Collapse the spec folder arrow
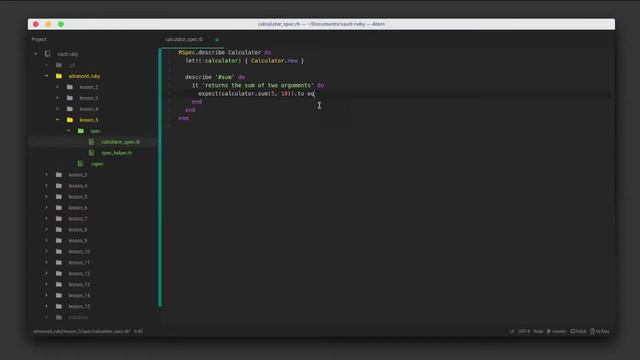 click(x=69, y=131)
